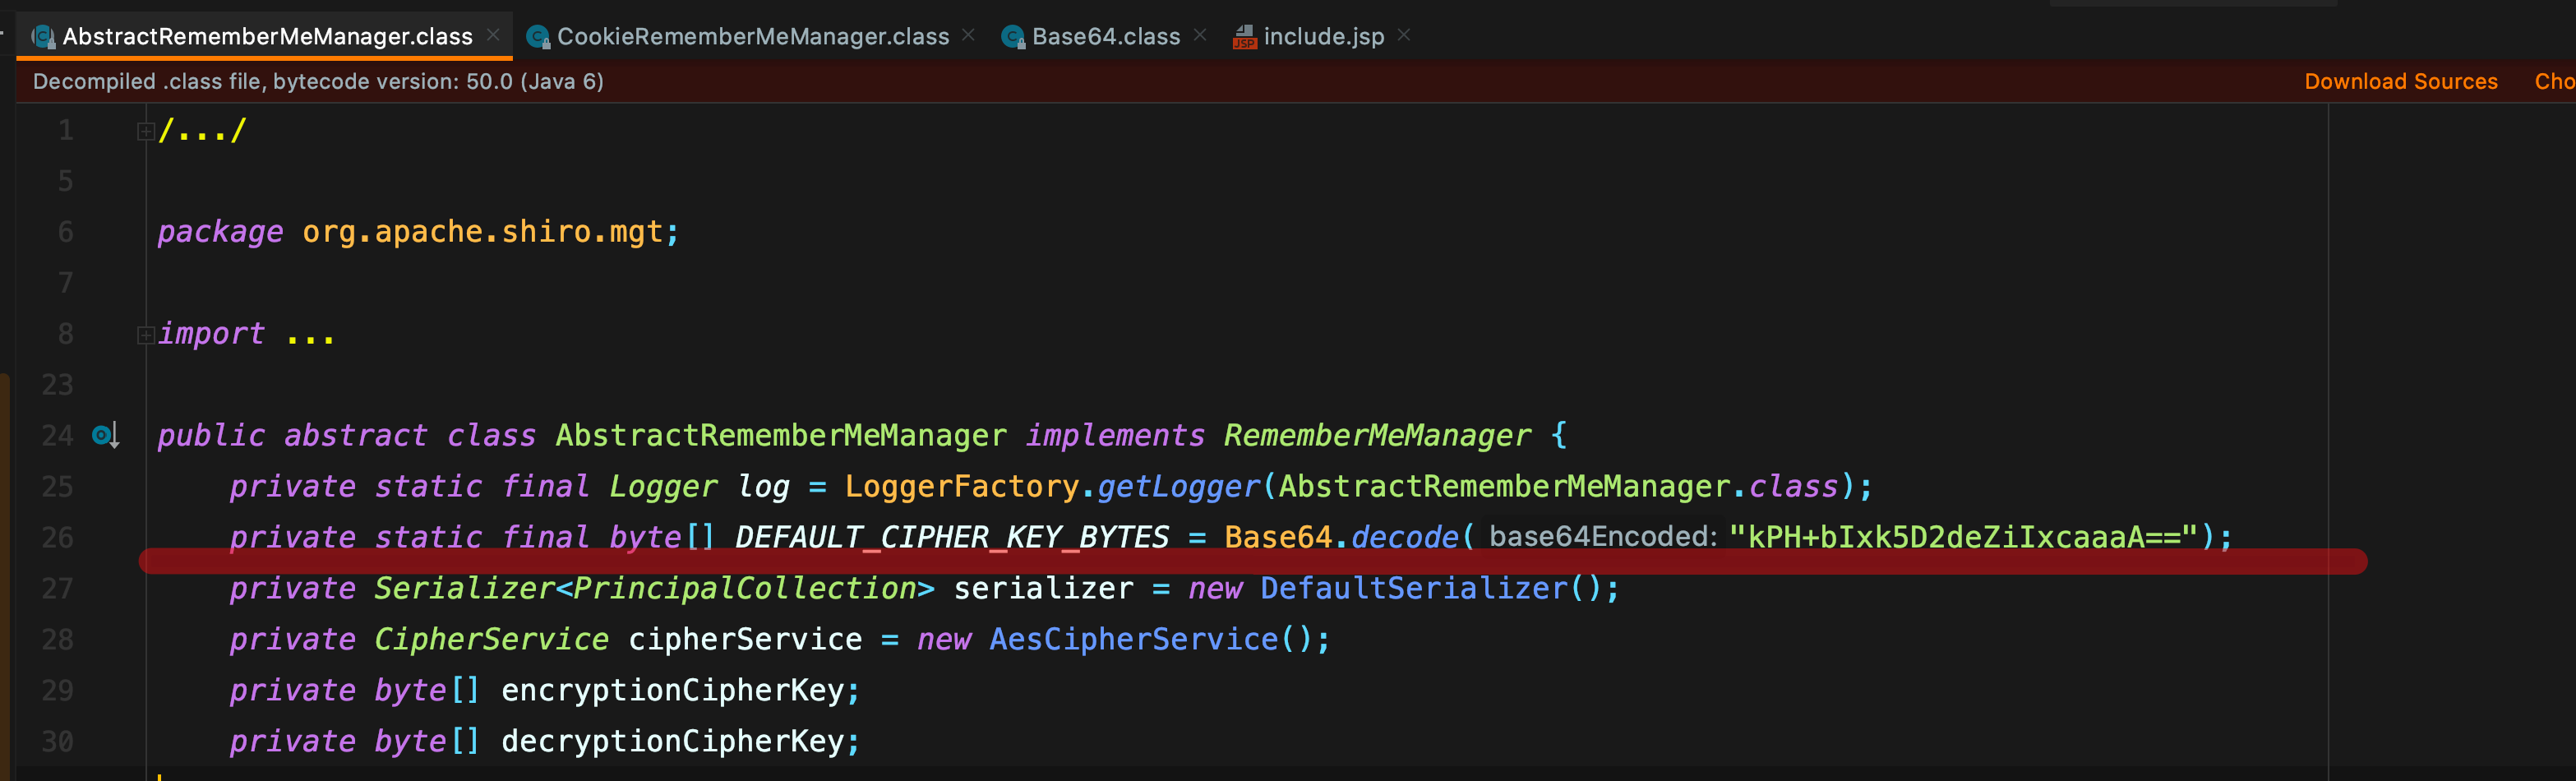
Task: Click the implementations gutter icon on line 24
Action: [x=105, y=435]
